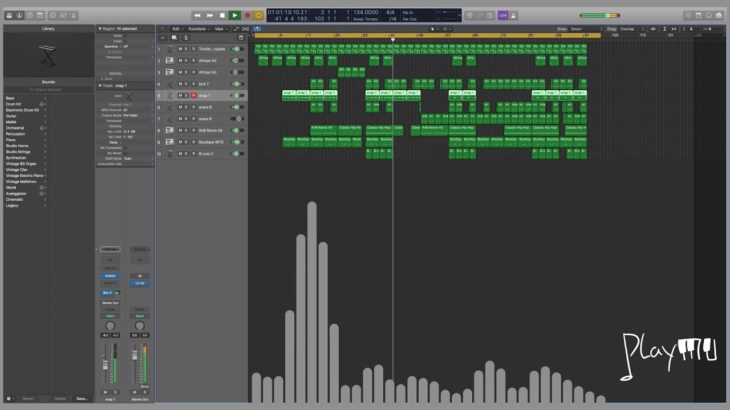Open the Browsers button at far right
The image size is (730, 410).
719,15
